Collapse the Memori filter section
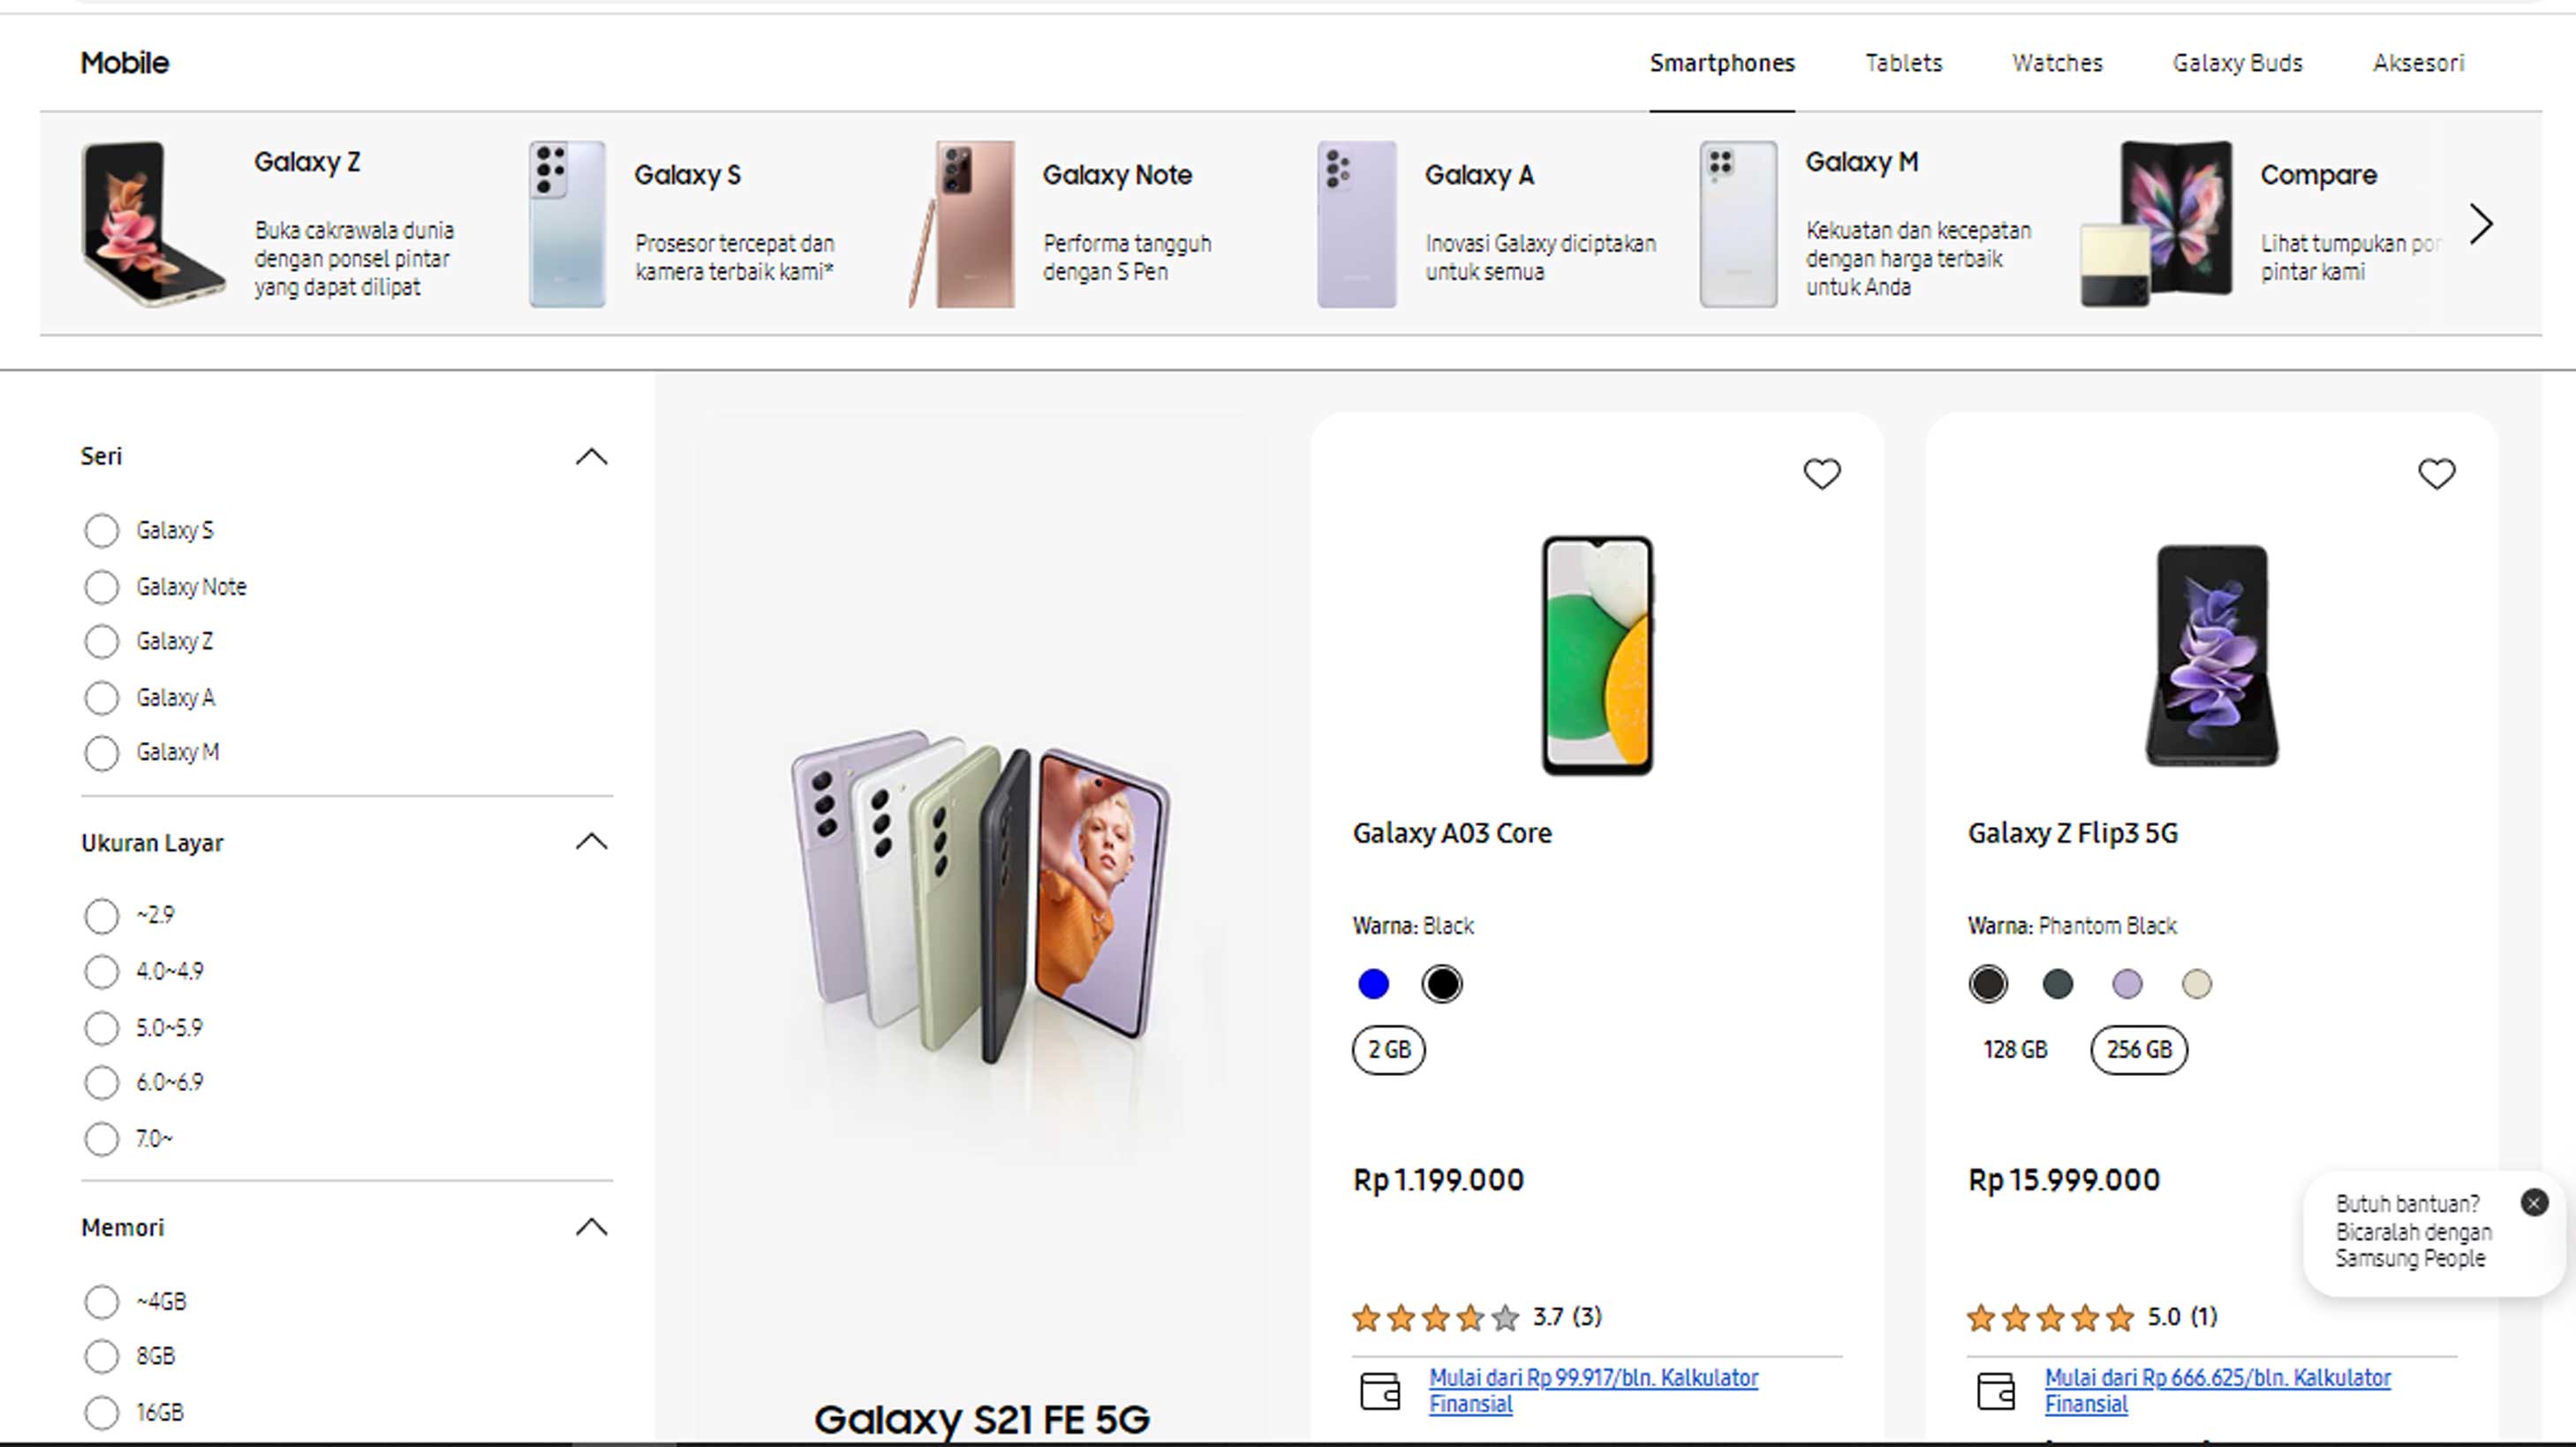This screenshot has width=2576, height=1447. [x=591, y=1227]
